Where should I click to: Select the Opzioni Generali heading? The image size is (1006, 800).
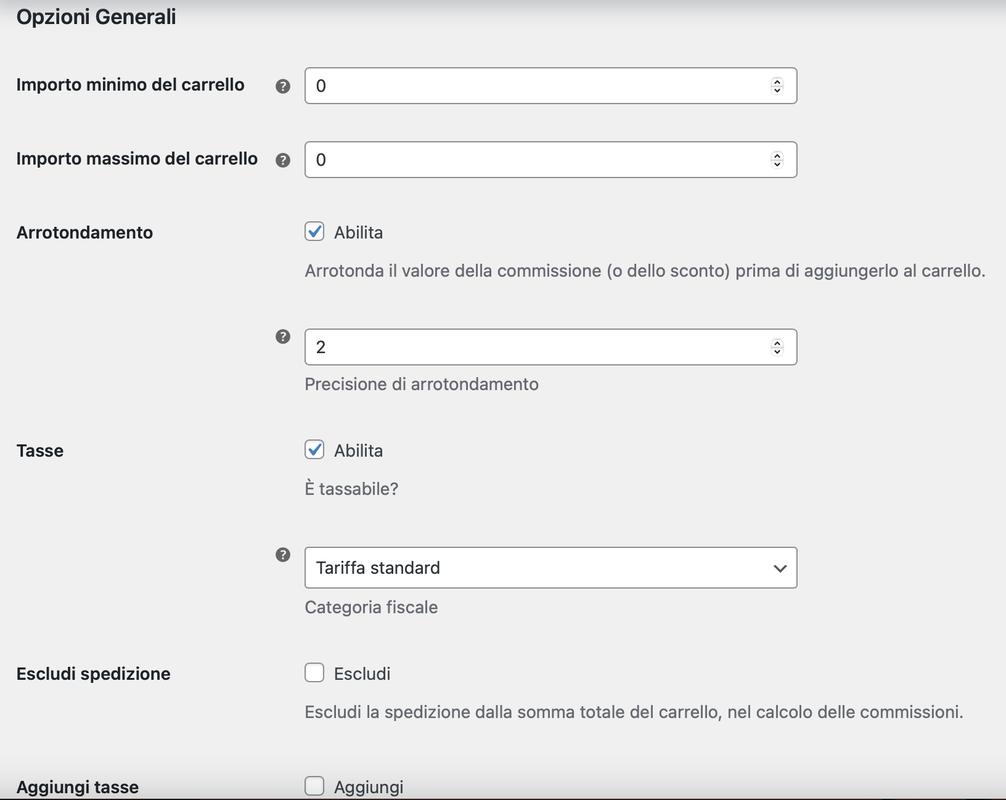[96, 17]
